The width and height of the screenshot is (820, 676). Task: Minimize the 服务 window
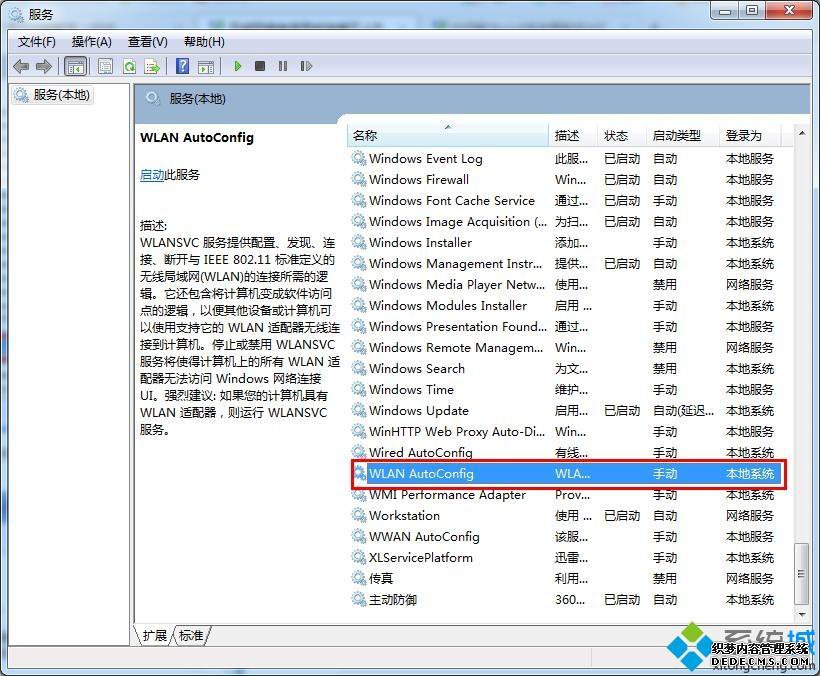click(725, 10)
